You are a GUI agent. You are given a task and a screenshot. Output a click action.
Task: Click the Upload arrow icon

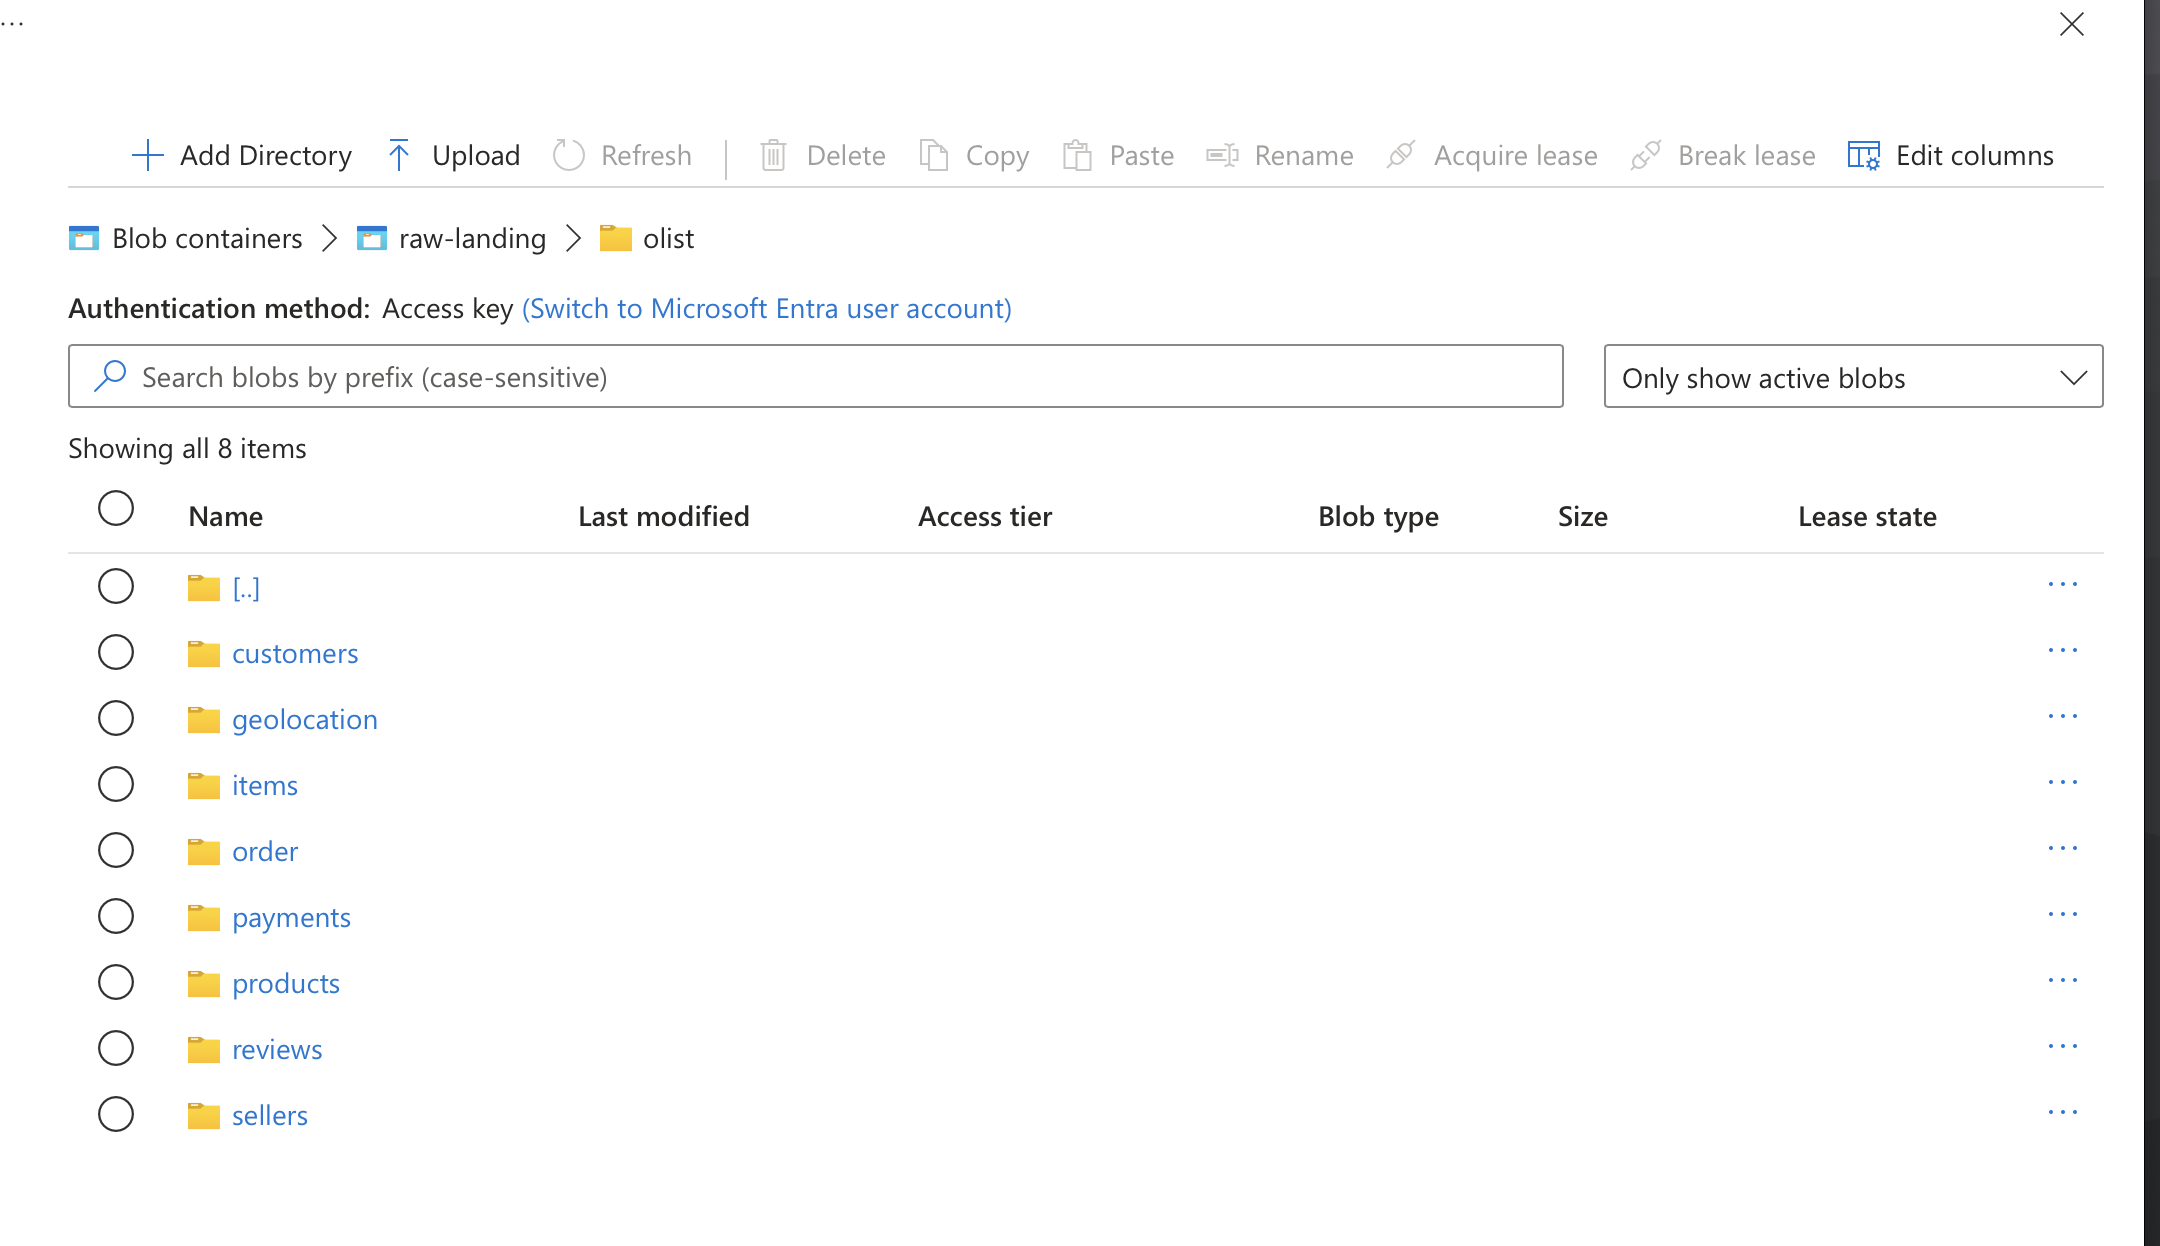point(398,156)
